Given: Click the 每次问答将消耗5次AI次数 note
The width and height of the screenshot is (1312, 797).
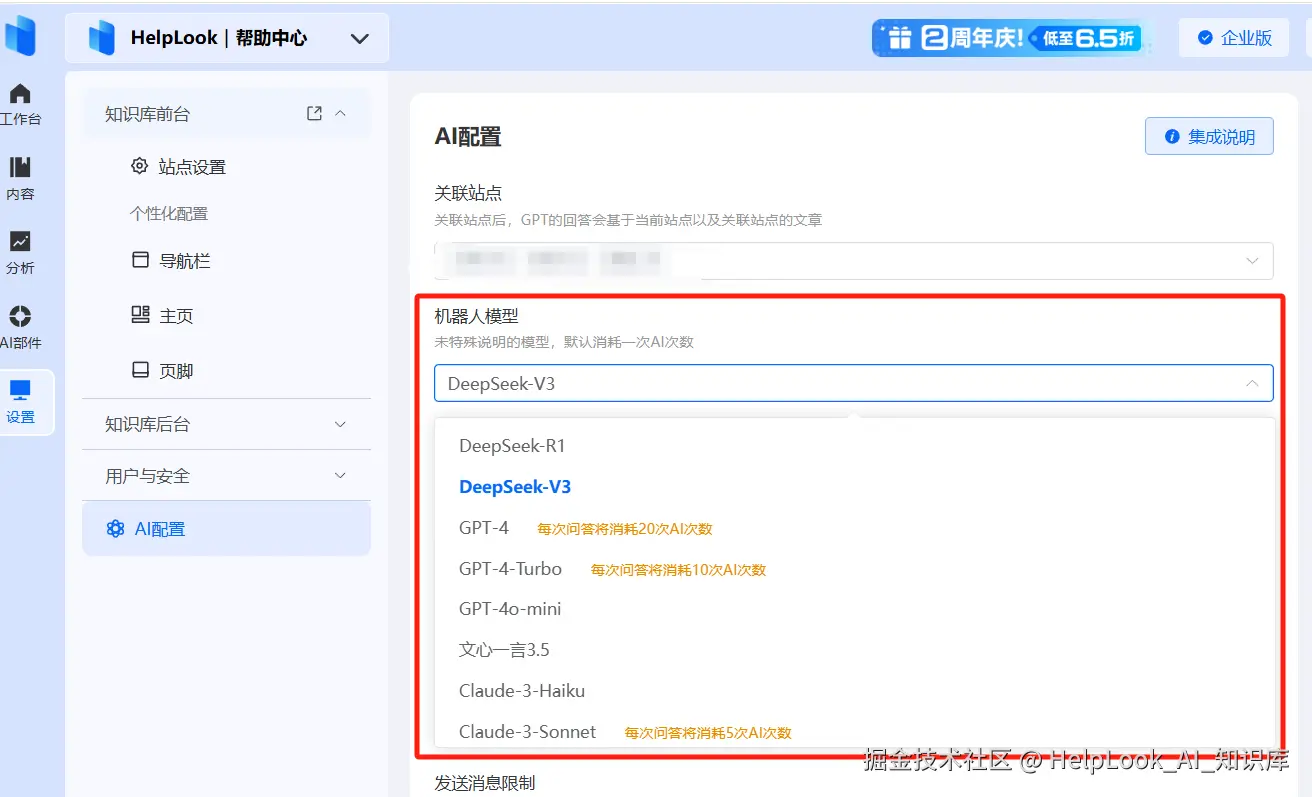Looking at the screenshot, I should point(708,733).
